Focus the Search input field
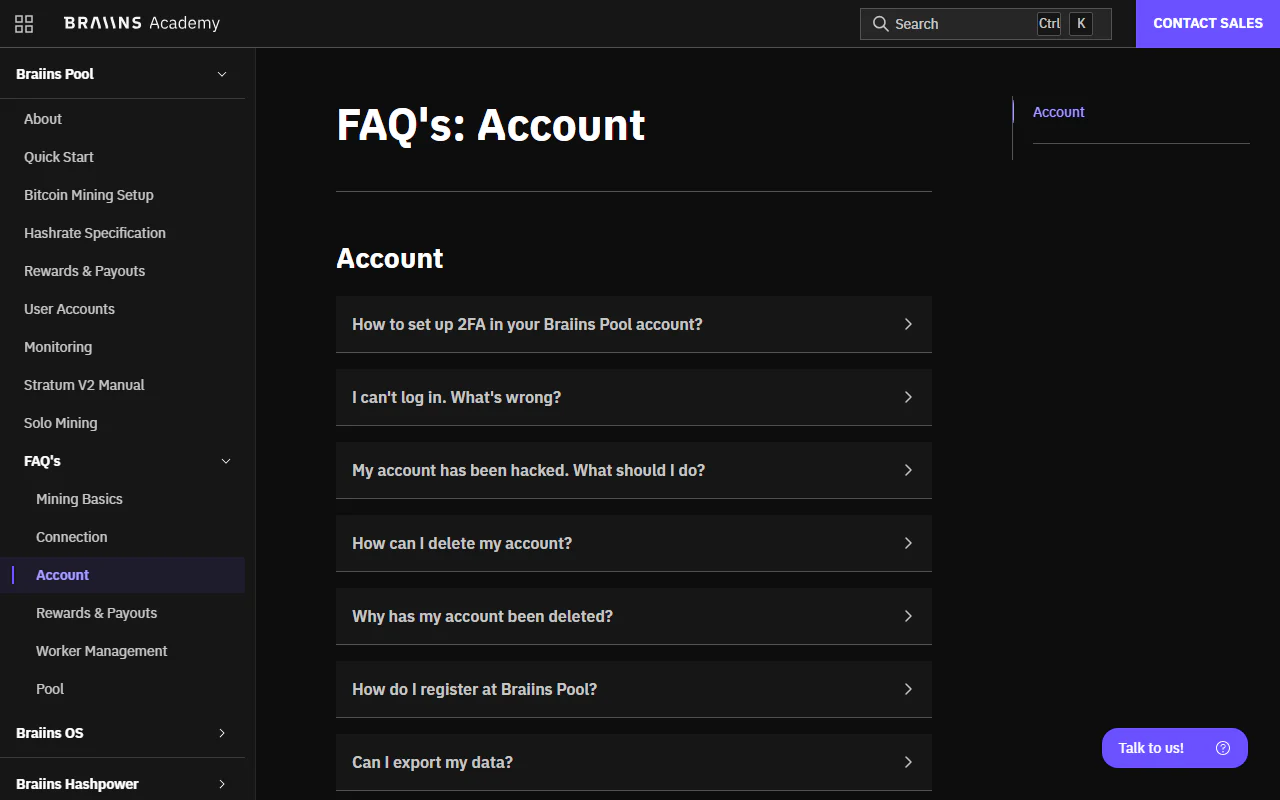 (x=985, y=24)
